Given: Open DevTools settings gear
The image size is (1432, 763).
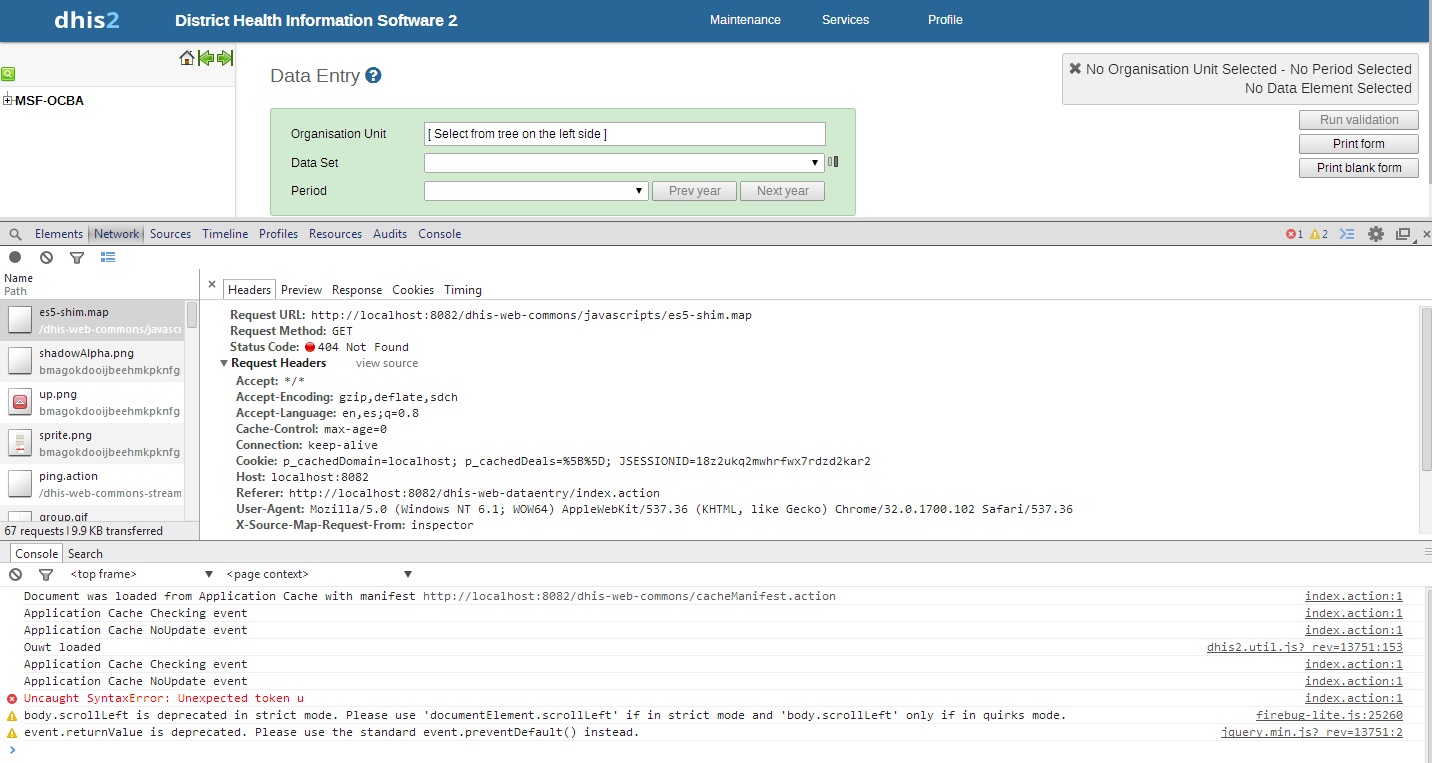Looking at the screenshot, I should pos(1376,234).
